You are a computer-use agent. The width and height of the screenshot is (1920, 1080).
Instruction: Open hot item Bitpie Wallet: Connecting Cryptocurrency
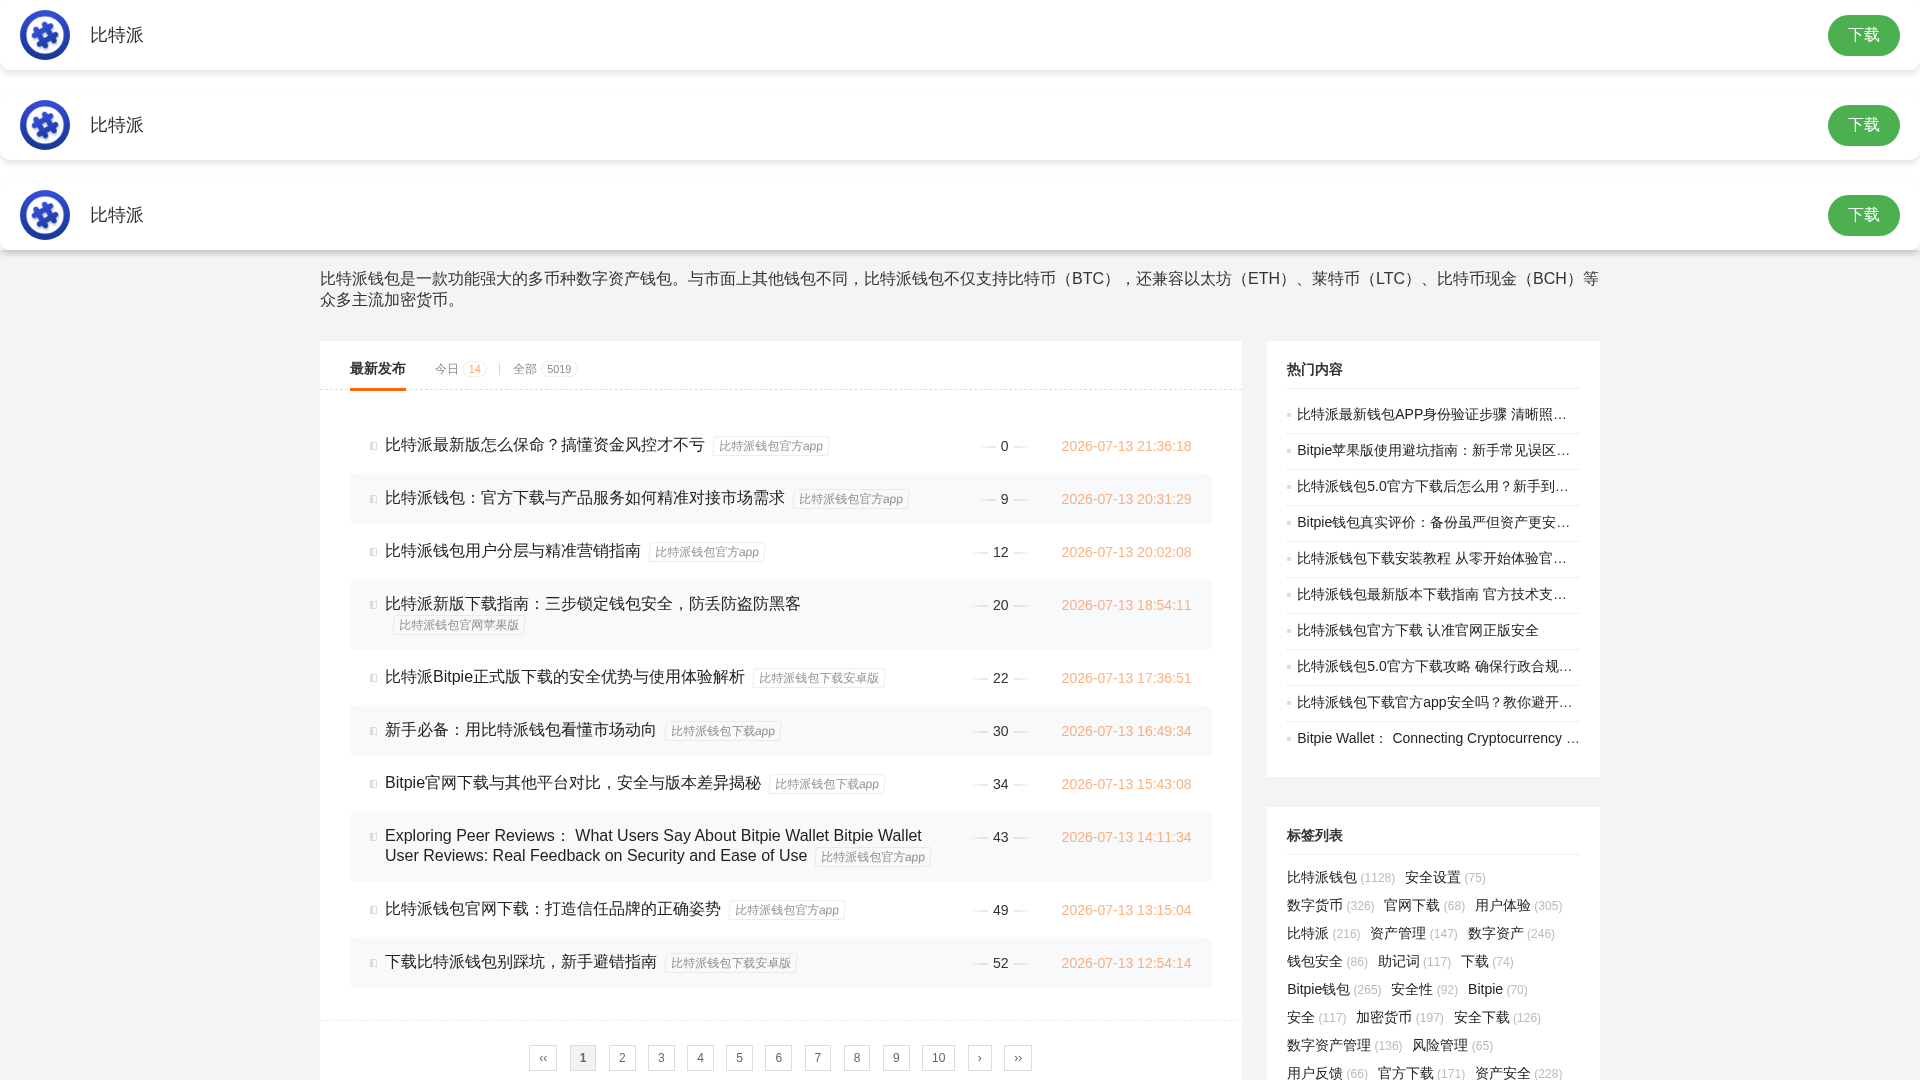pyautogui.click(x=1438, y=738)
